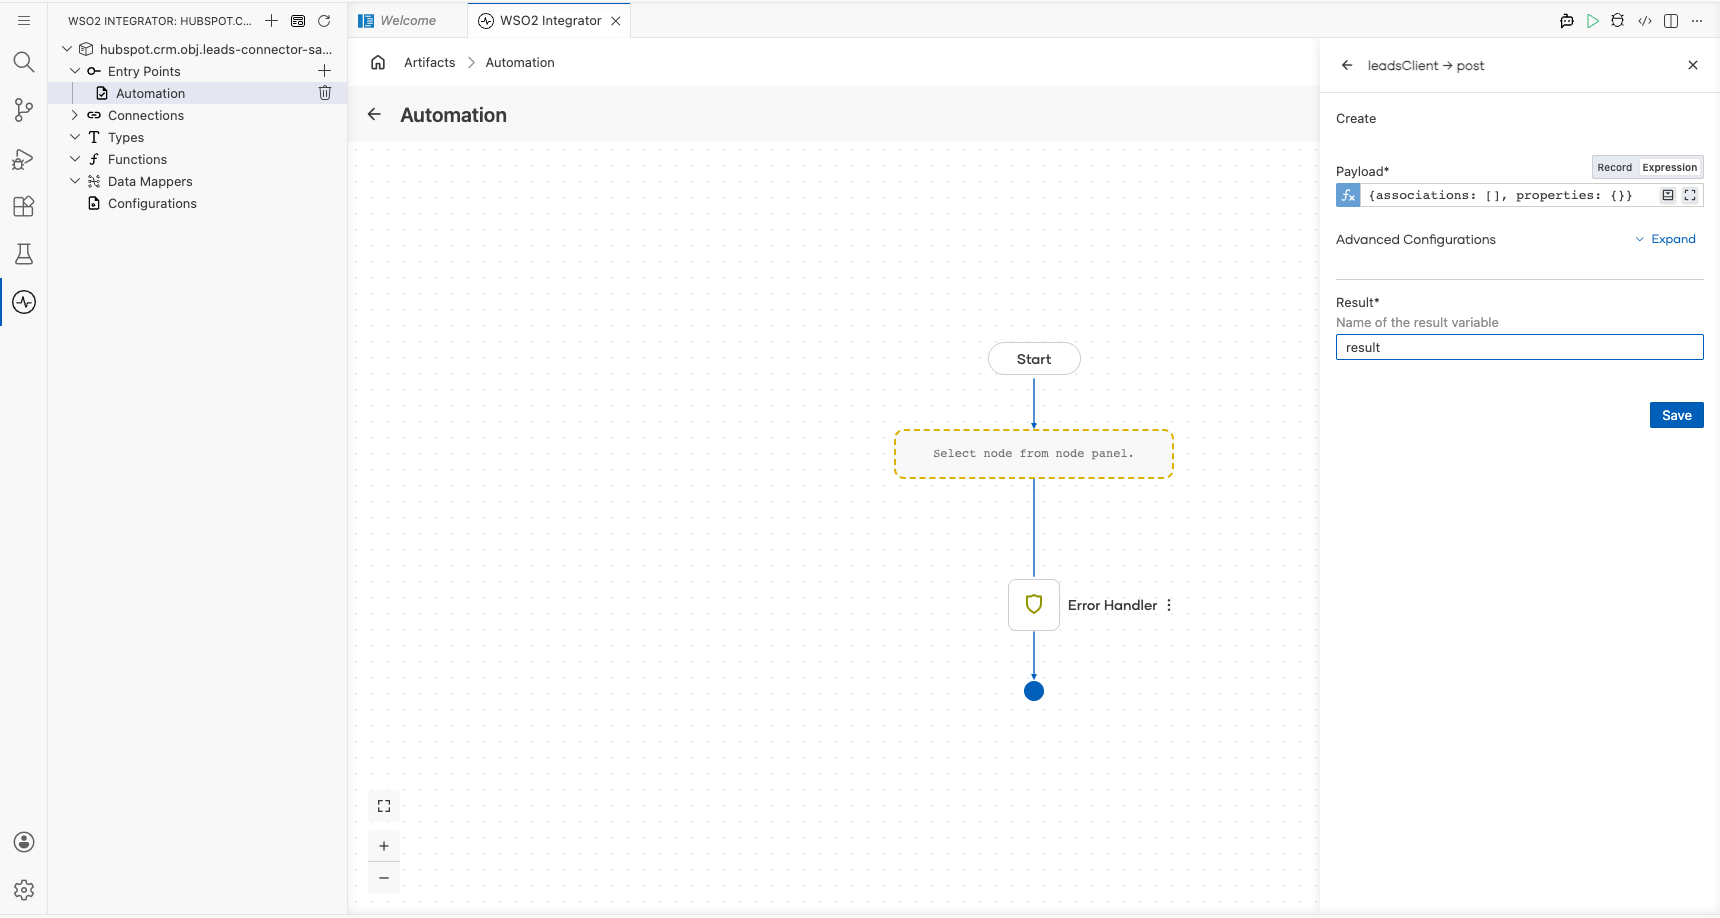Click the Artifacts breadcrumb
Screen dimensions: 1720x918
coord(429,62)
